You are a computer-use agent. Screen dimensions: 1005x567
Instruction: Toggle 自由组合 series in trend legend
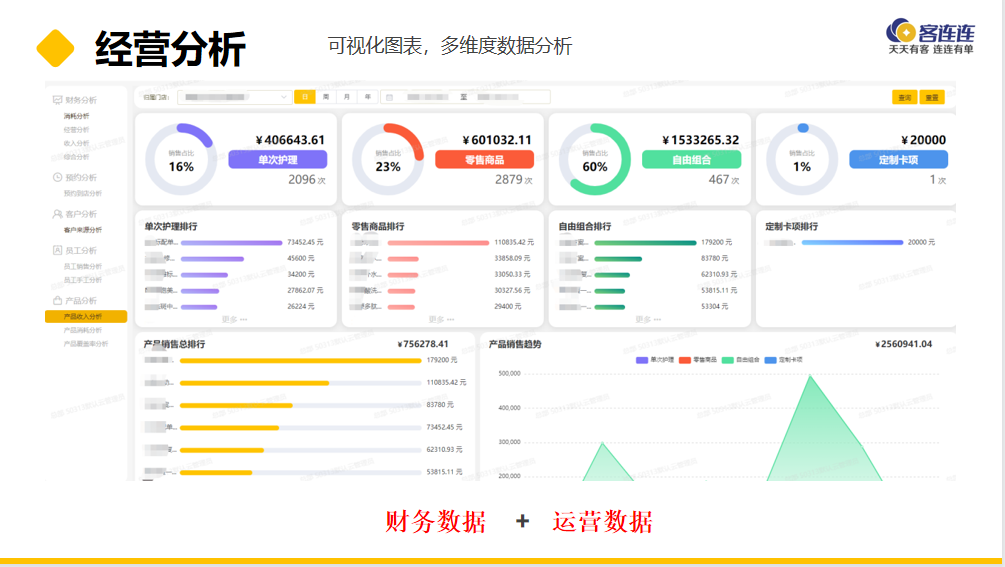pyautogui.click(x=740, y=360)
